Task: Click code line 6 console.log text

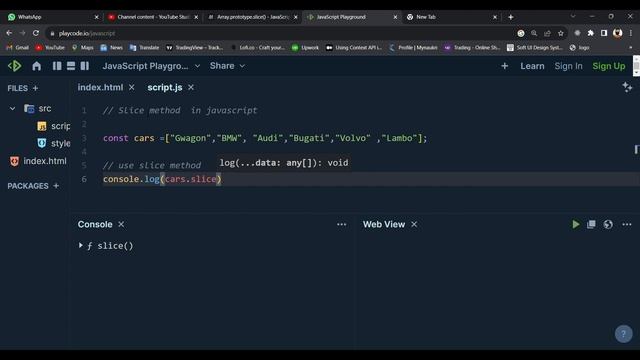Action: tap(162, 179)
